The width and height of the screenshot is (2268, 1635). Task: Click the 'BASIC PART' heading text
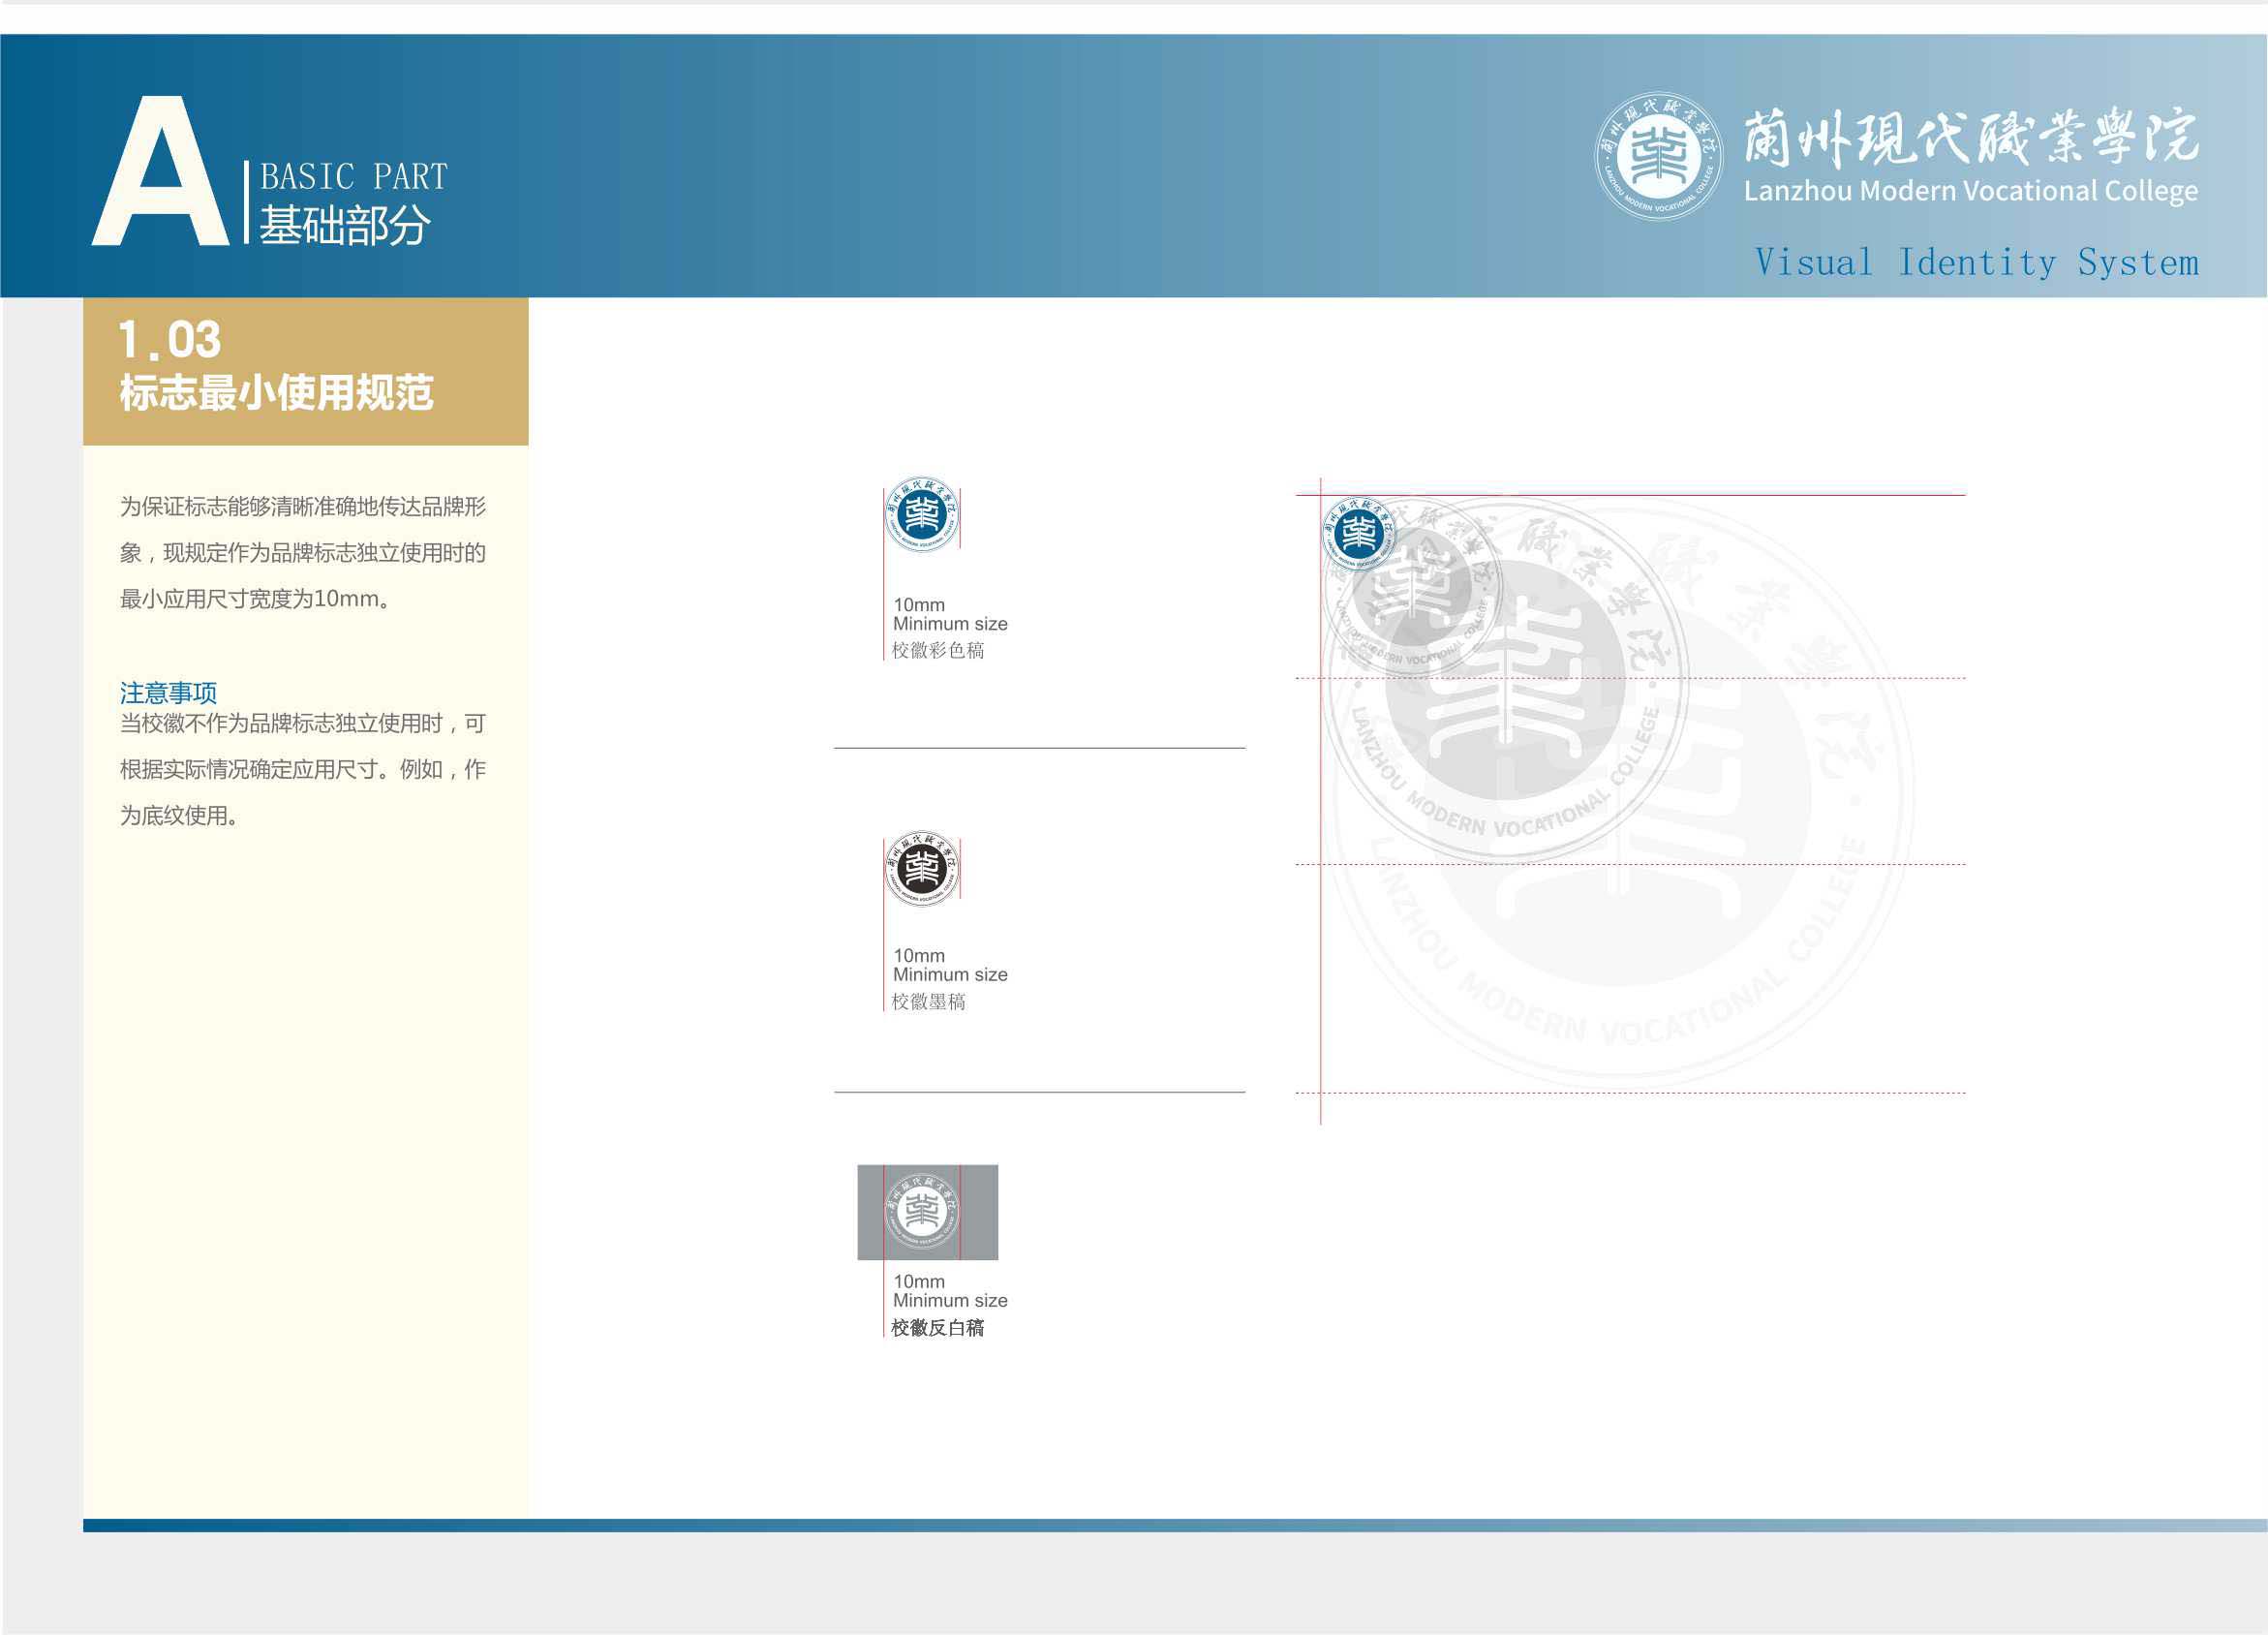point(353,177)
